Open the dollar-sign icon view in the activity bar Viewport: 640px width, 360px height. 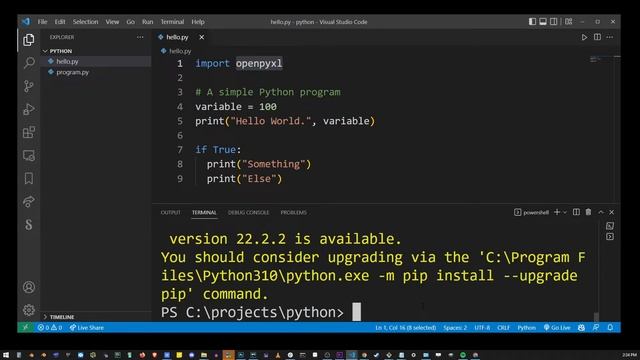29,224
